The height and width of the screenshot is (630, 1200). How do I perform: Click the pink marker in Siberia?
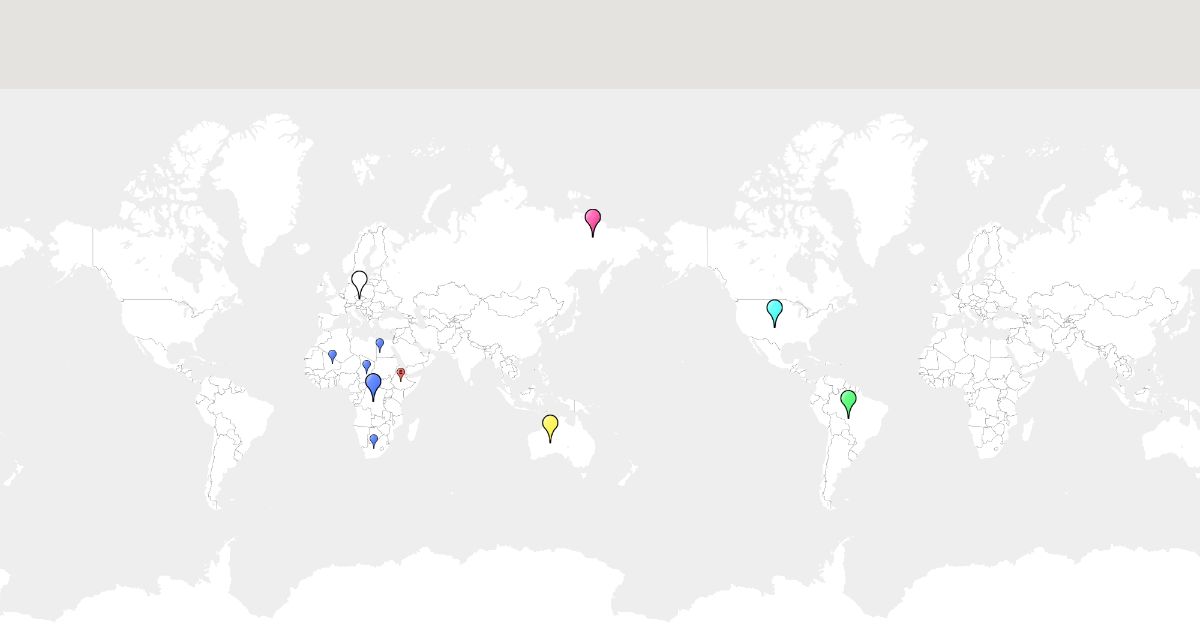point(593,222)
